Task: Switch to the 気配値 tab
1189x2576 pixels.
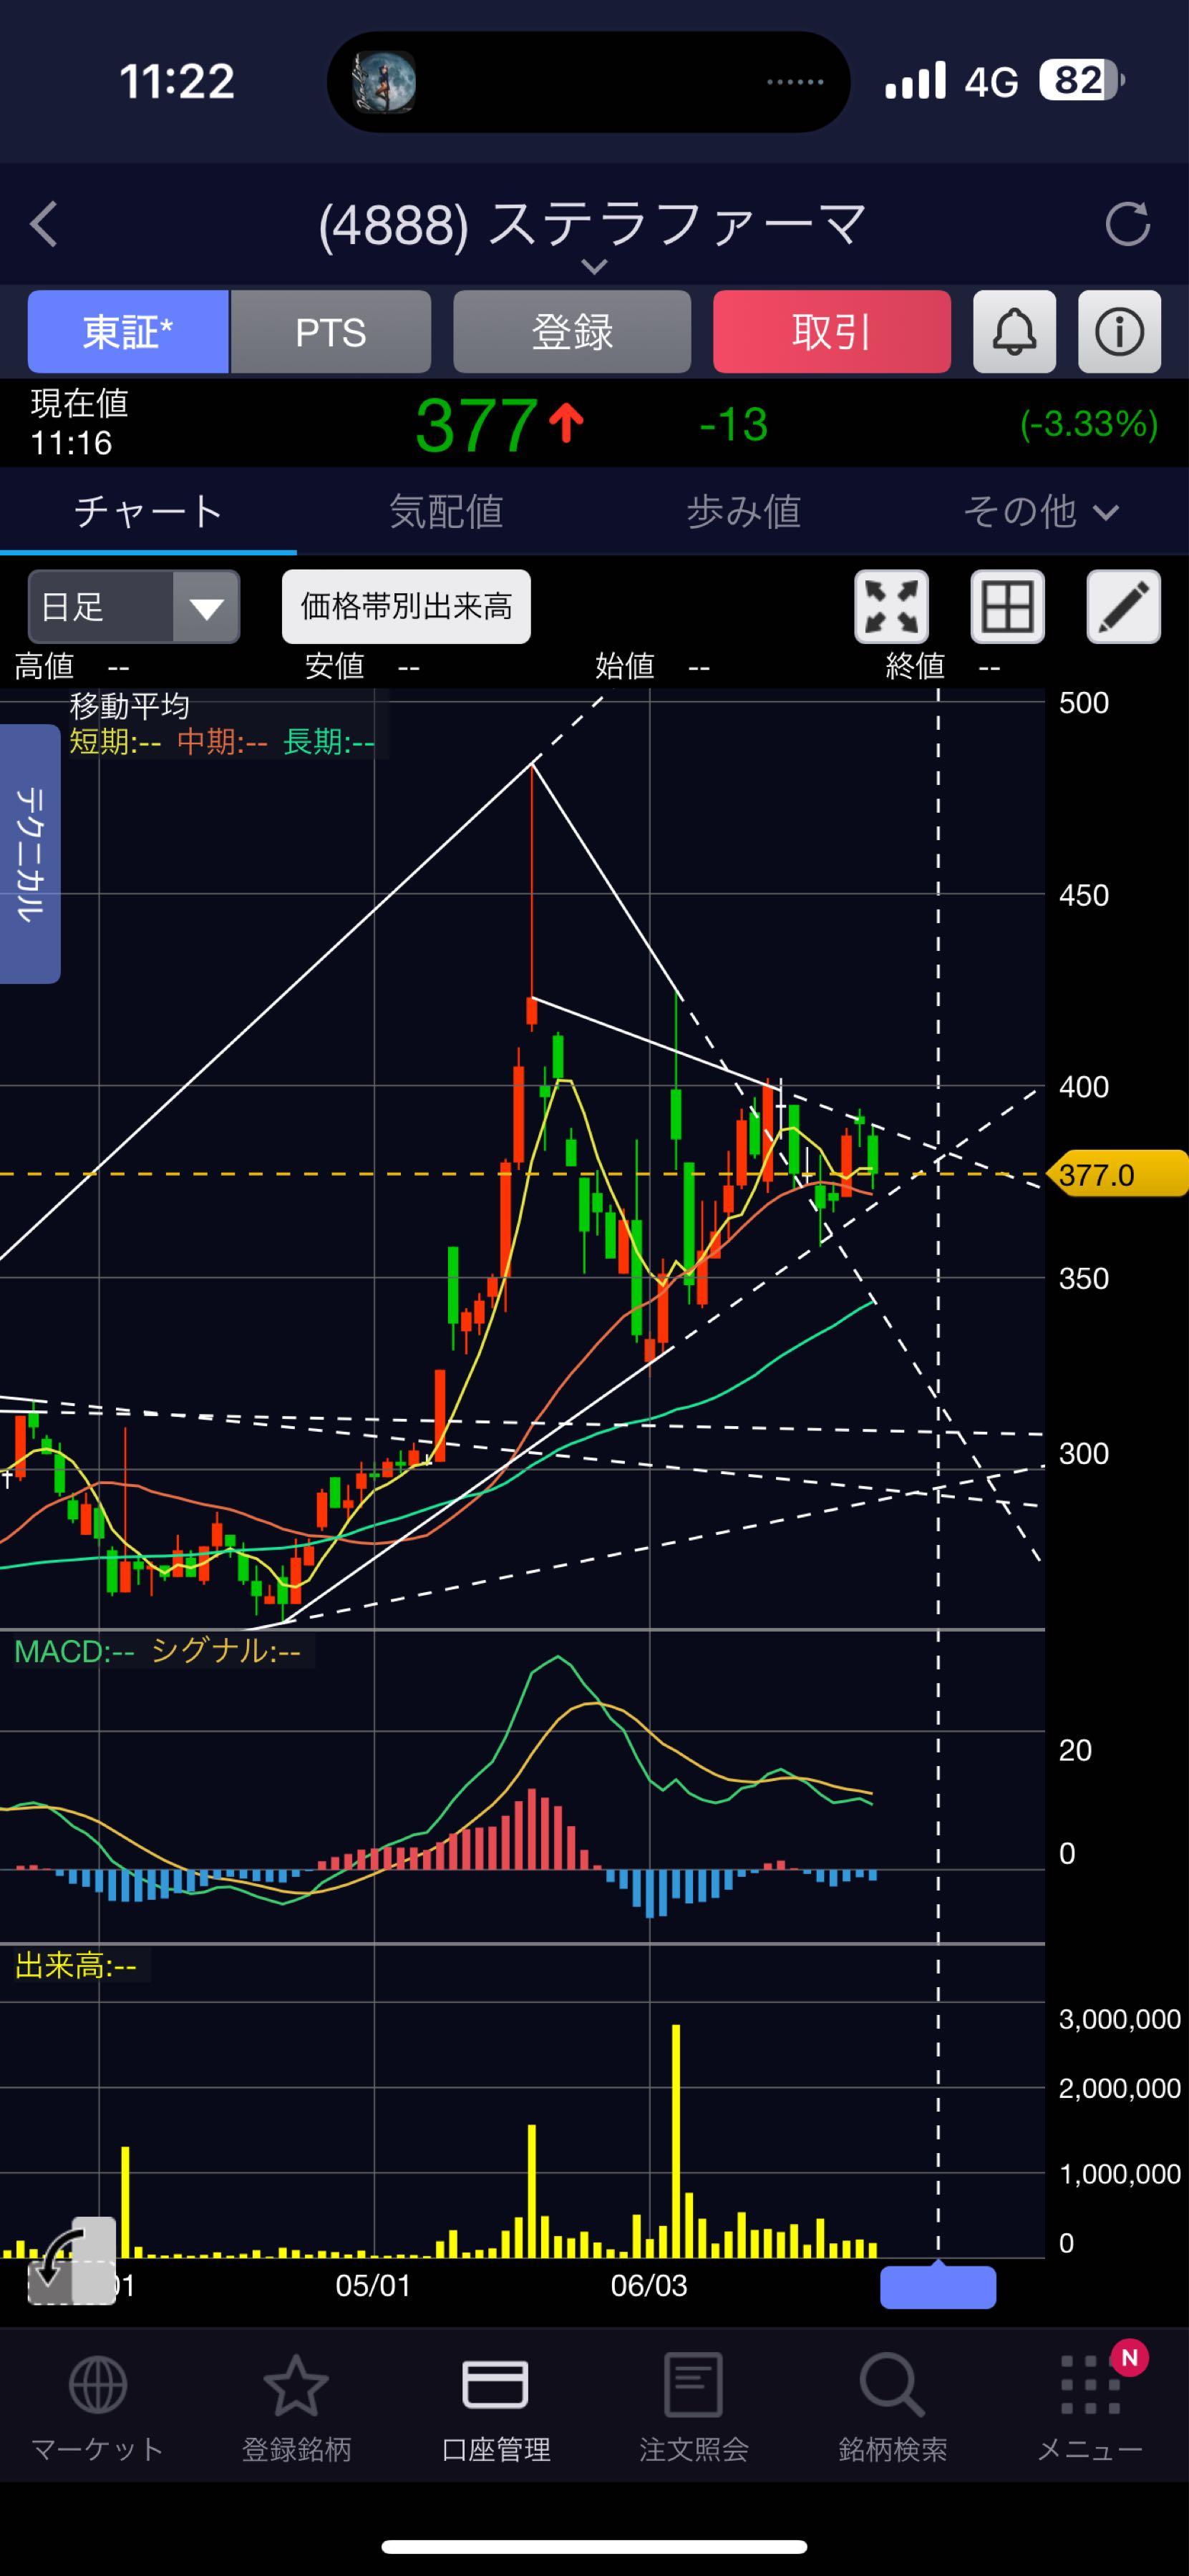Action: point(446,512)
